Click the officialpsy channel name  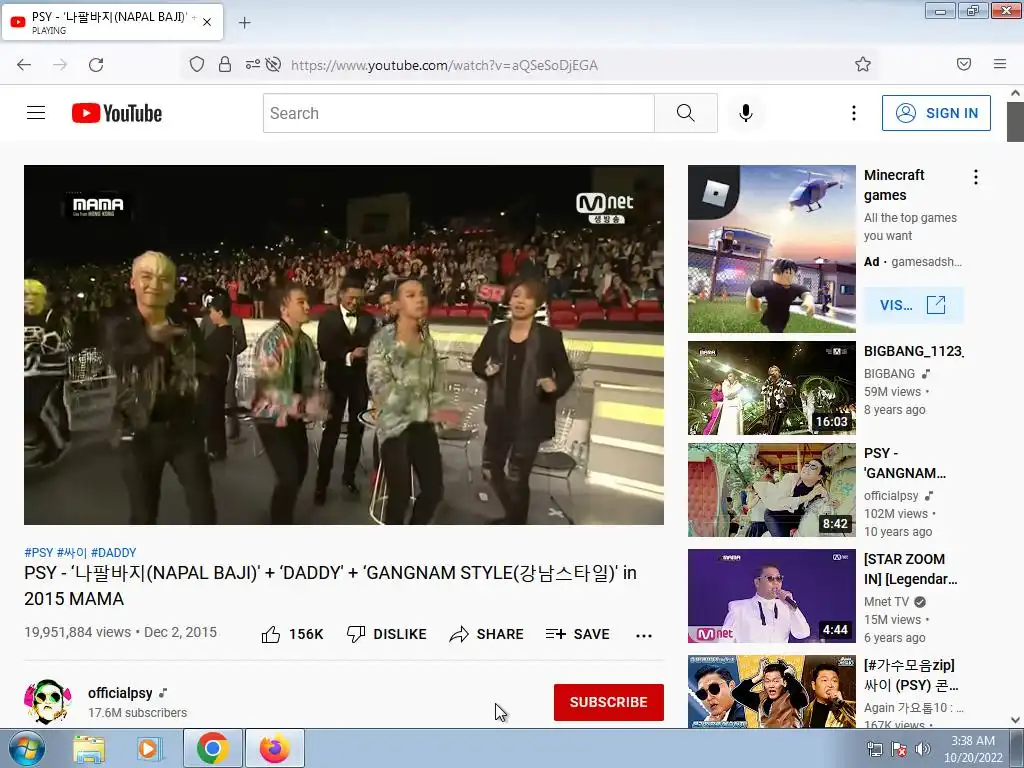click(120, 693)
